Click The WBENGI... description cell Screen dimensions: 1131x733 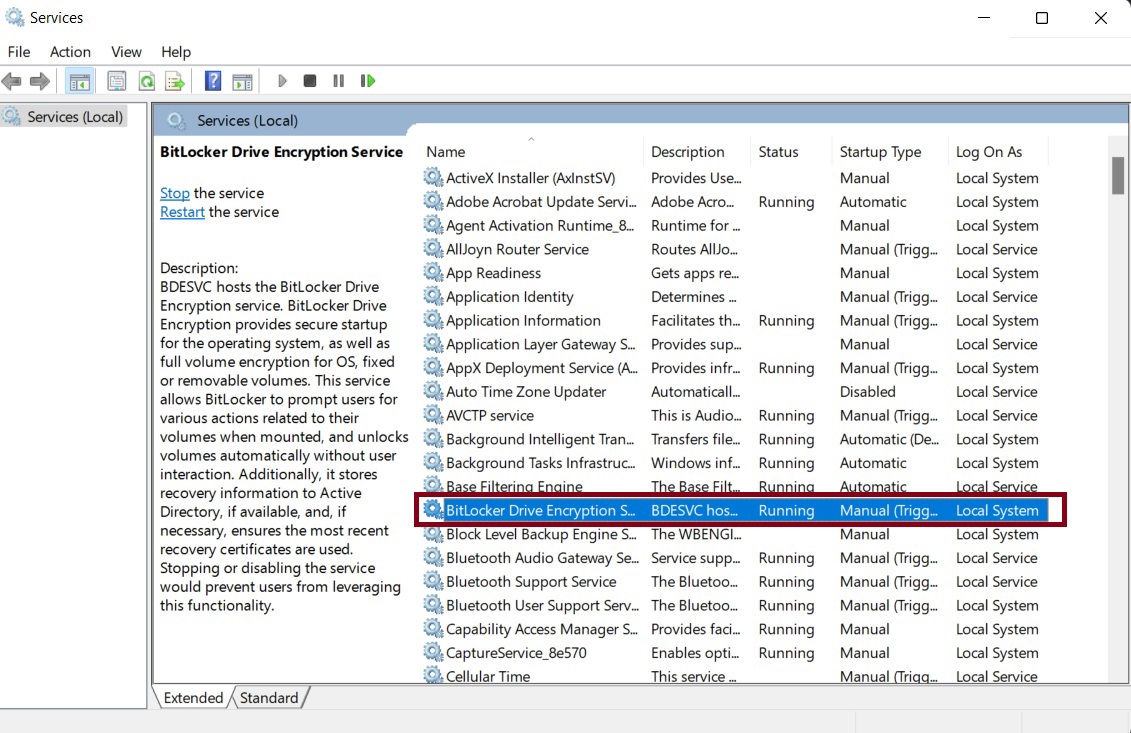696,534
